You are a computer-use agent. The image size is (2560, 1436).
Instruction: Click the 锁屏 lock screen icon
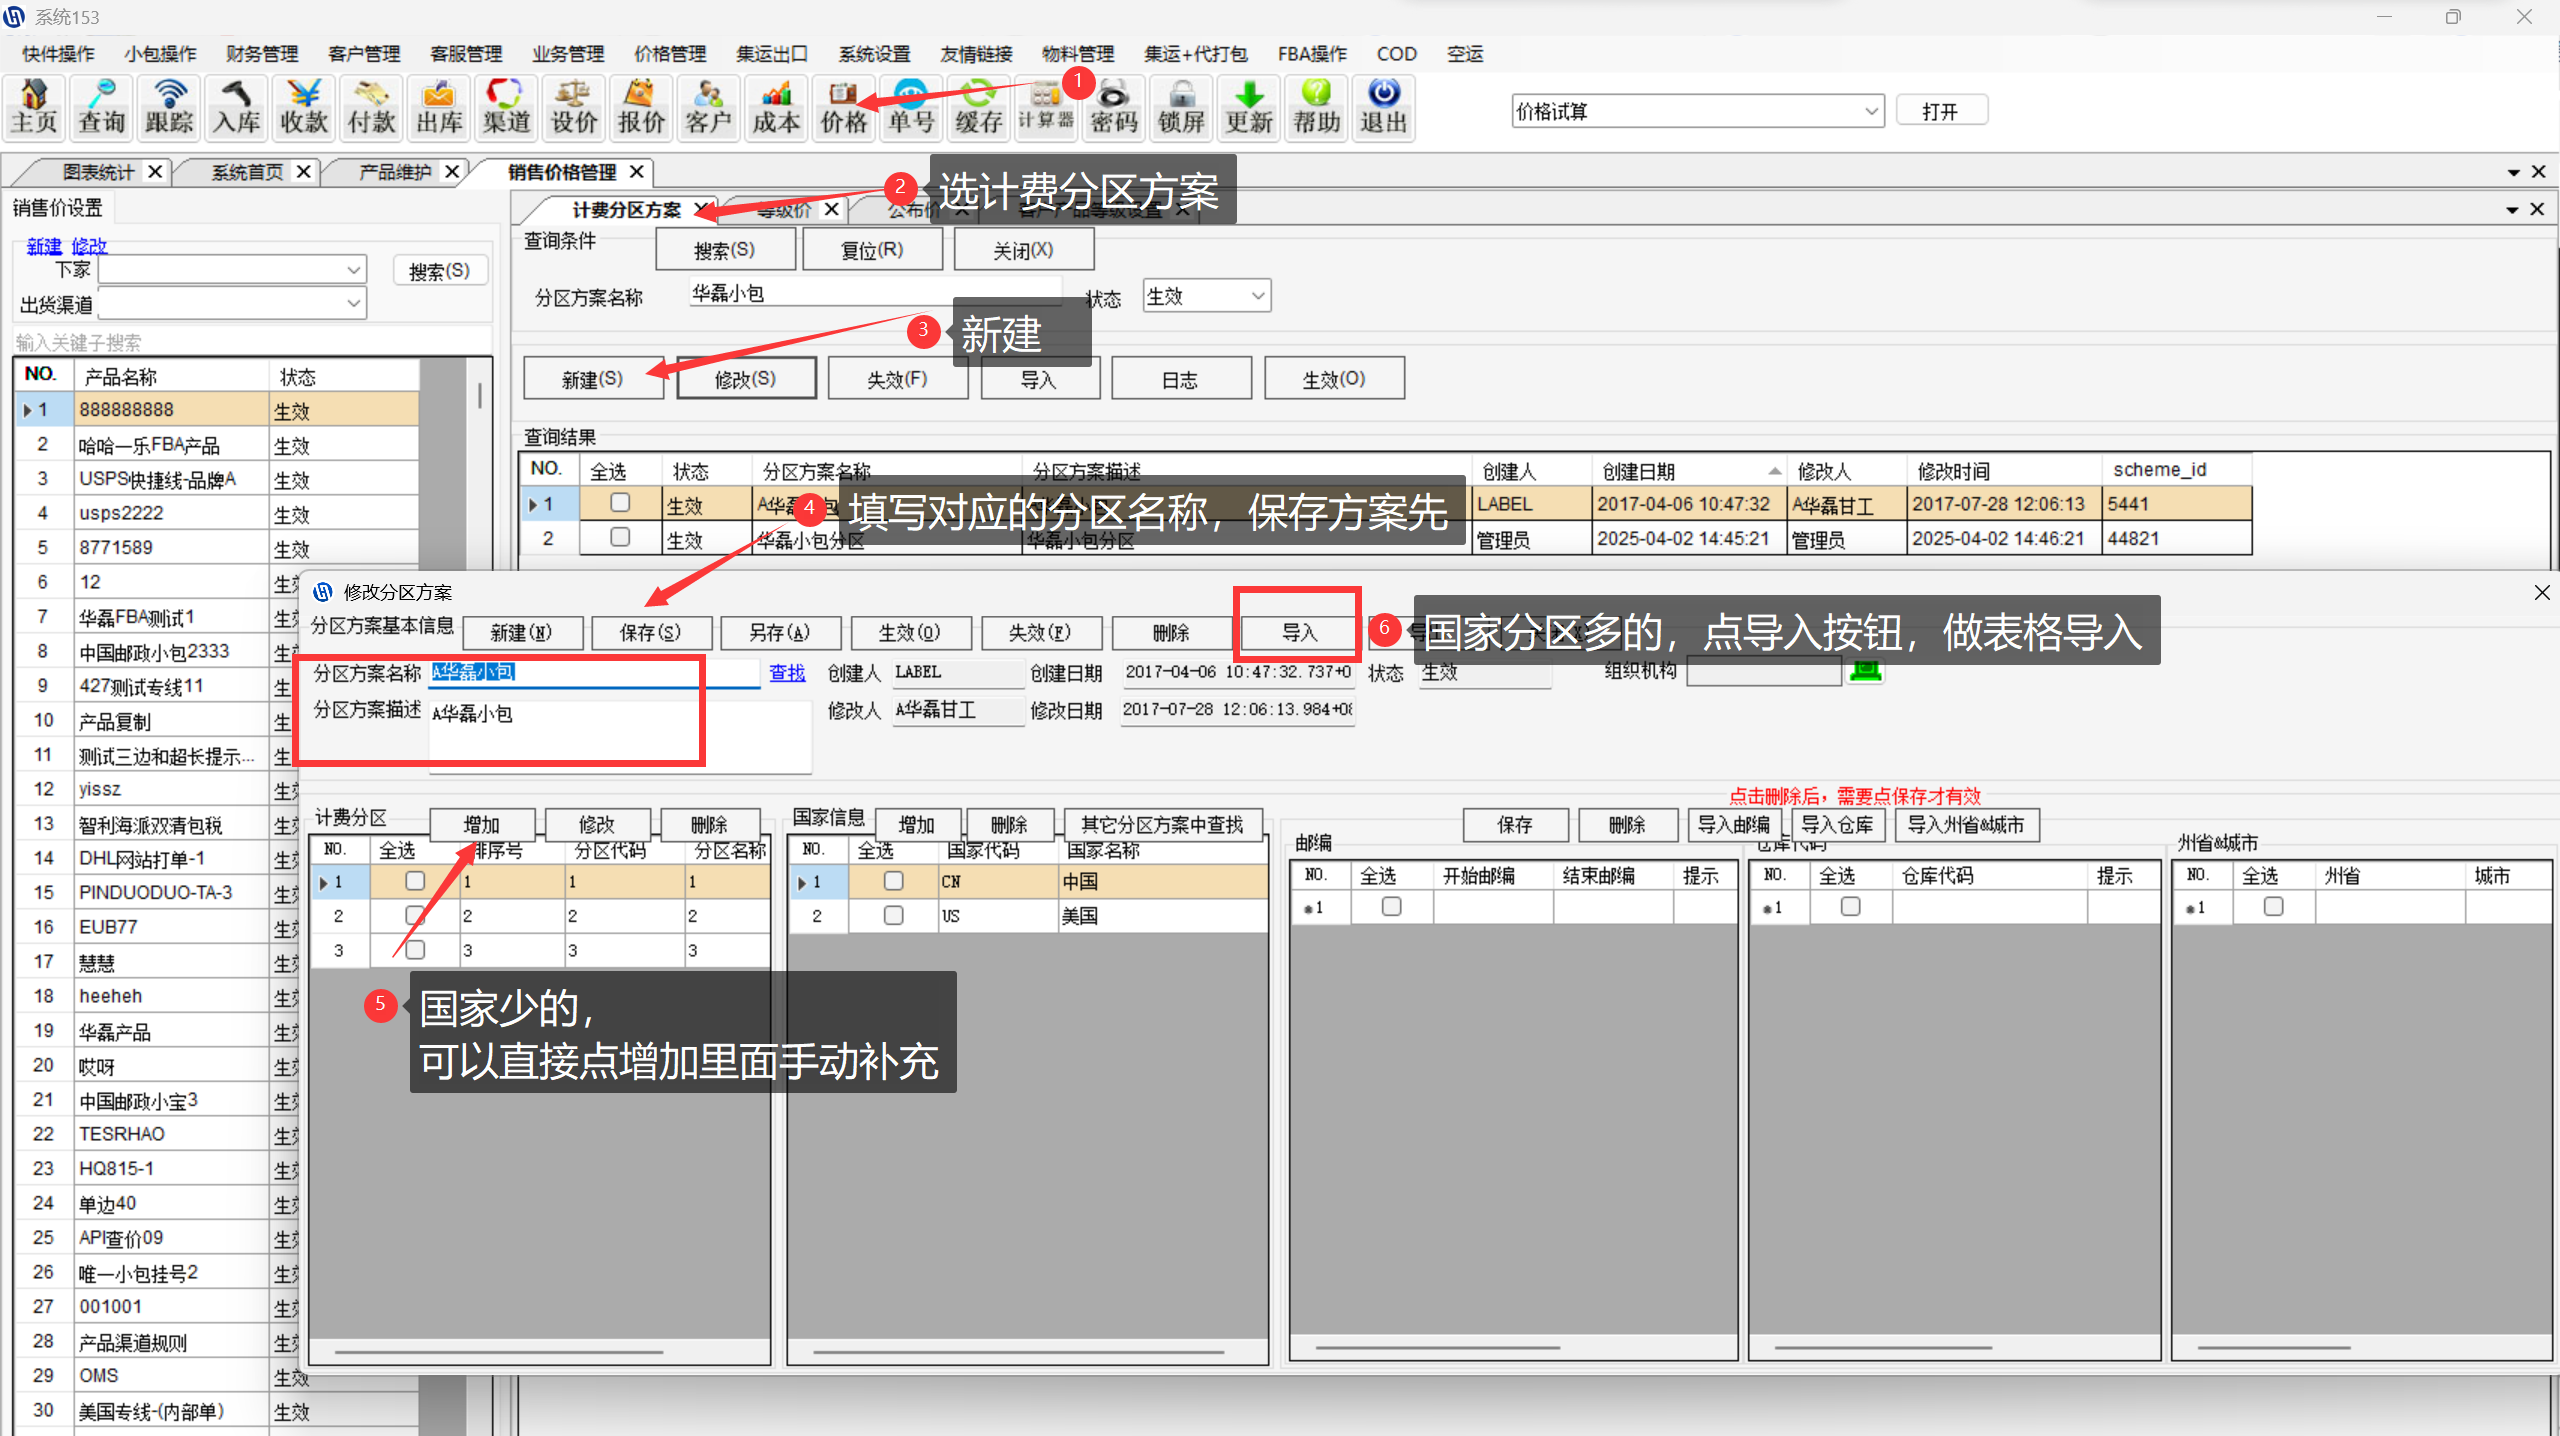[1181, 107]
